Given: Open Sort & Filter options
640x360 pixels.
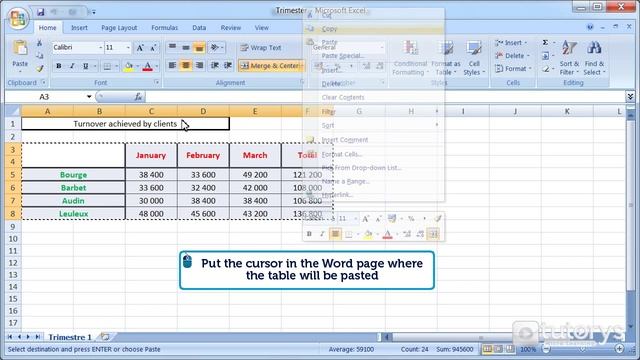Looking at the screenshot, I should pyautogui.click(x=569, y=58).
